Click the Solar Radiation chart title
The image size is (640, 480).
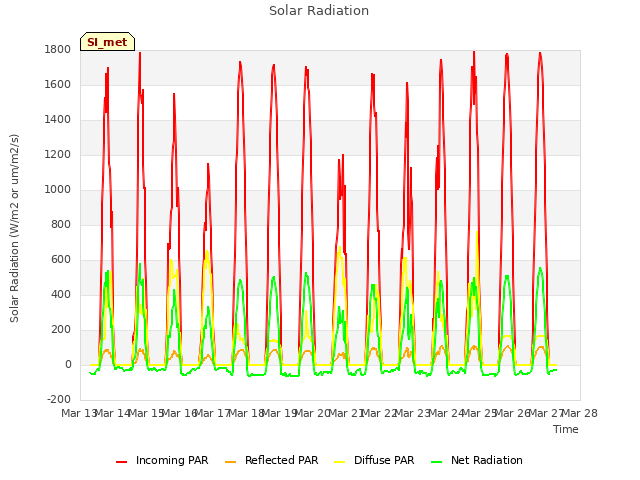click(319, 11)
